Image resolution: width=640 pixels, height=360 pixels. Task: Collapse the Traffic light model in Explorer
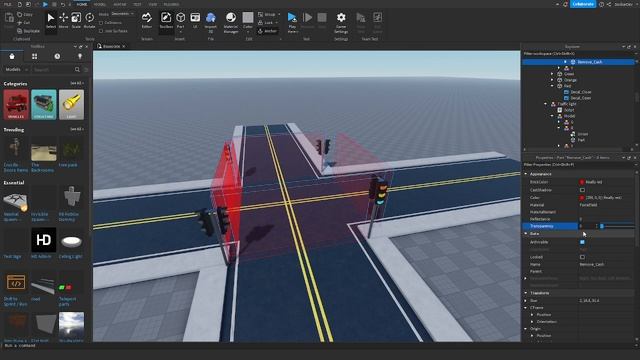point(546,104)
